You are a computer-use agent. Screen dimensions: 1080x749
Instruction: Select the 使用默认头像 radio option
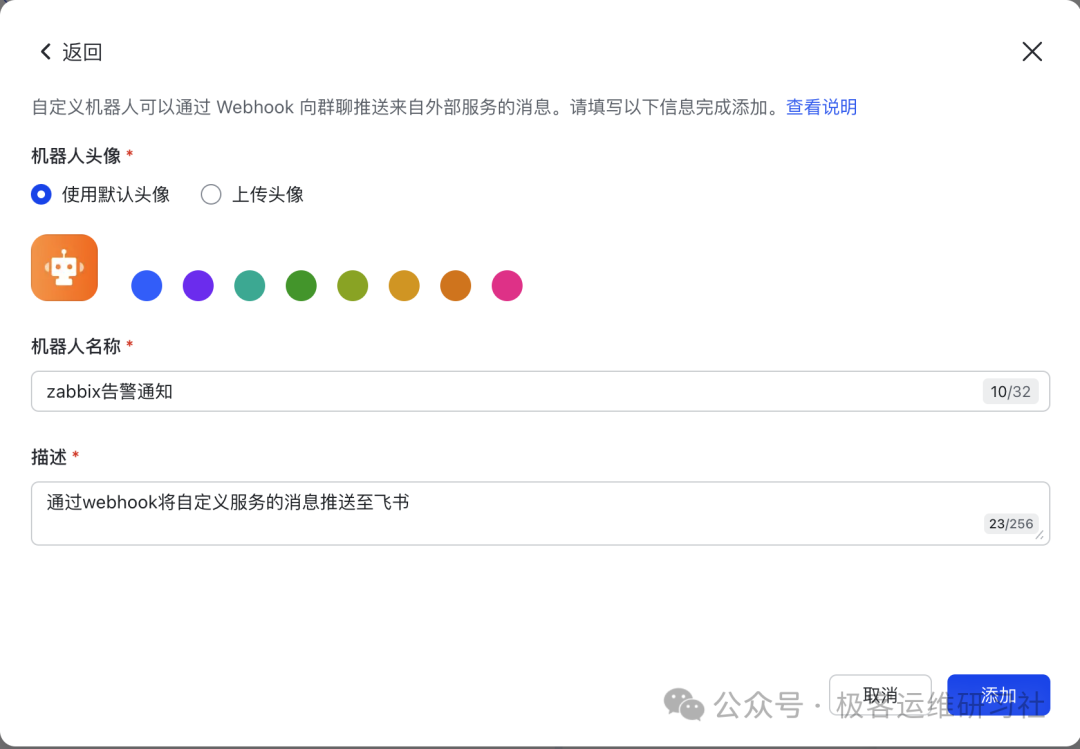tap(41, 195)
